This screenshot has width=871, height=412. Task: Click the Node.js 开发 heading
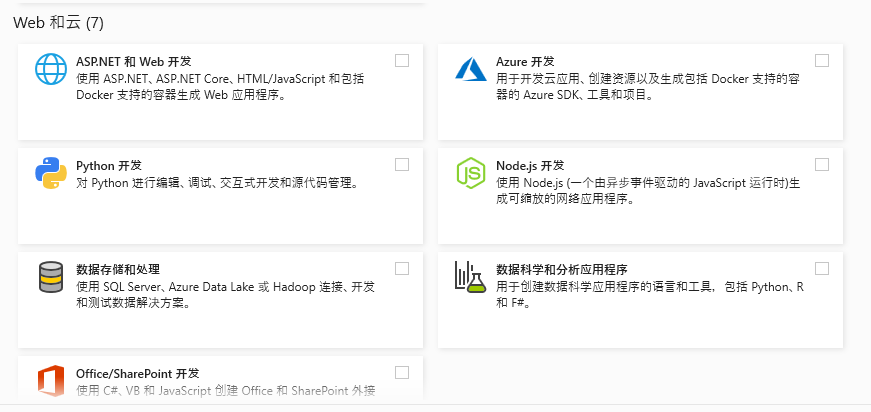(530, 165)
